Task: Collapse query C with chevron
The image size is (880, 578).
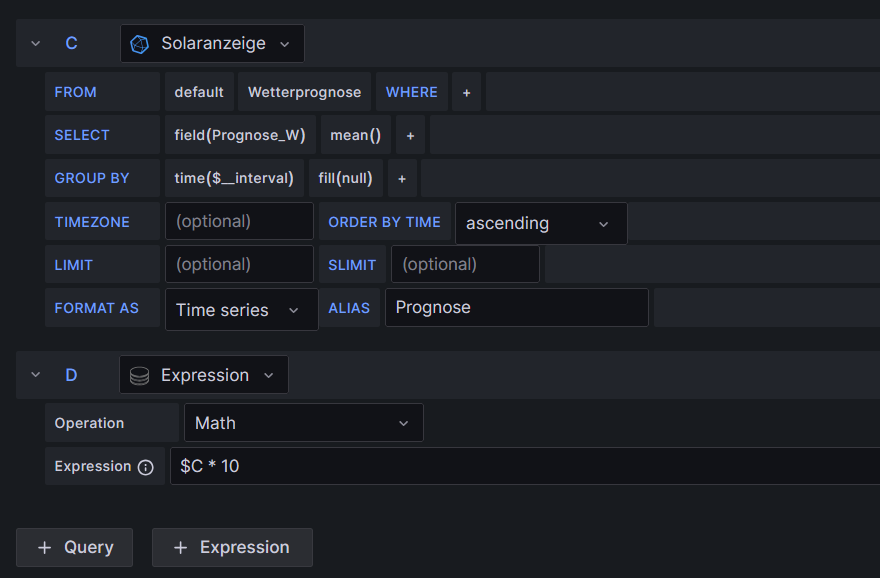Action: (36, 44)
